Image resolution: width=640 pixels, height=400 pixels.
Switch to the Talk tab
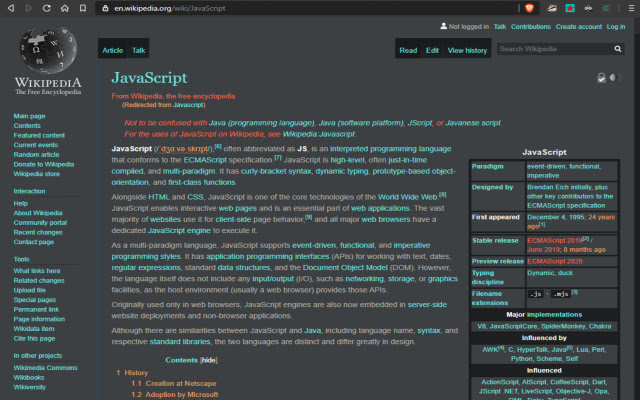pos(138,51)
